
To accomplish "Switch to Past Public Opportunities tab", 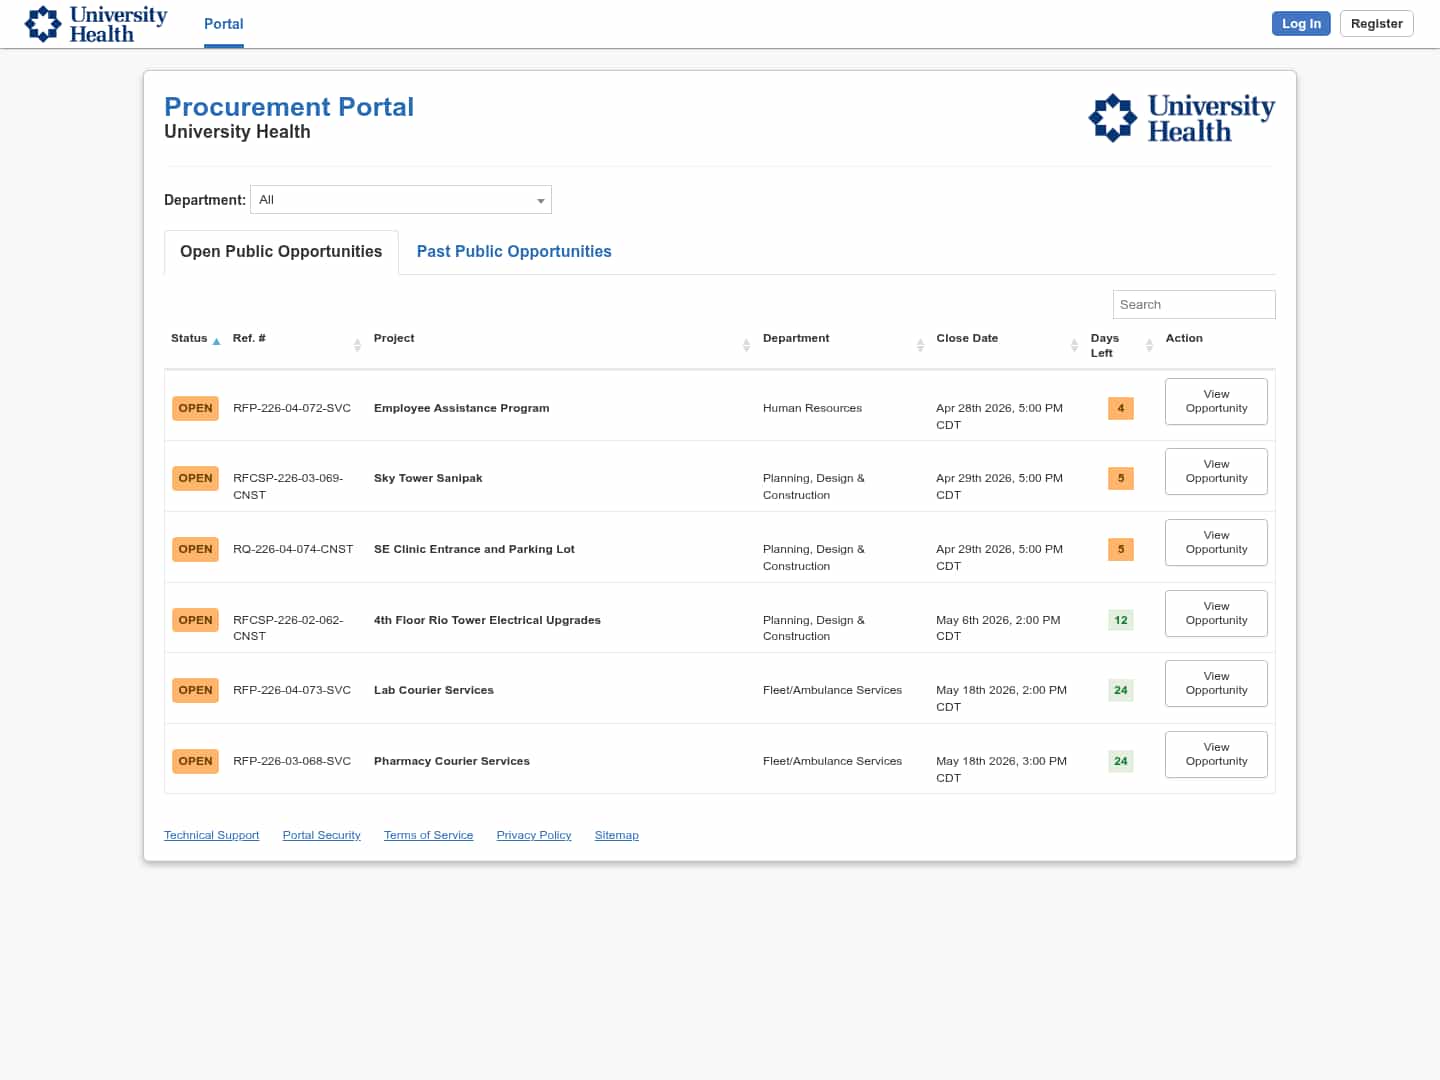I will tap(514, 252).
